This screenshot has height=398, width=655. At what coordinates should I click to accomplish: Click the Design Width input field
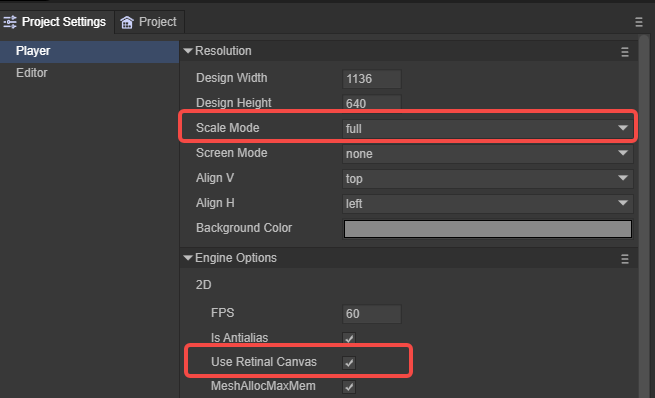click(x=372, y=79)
